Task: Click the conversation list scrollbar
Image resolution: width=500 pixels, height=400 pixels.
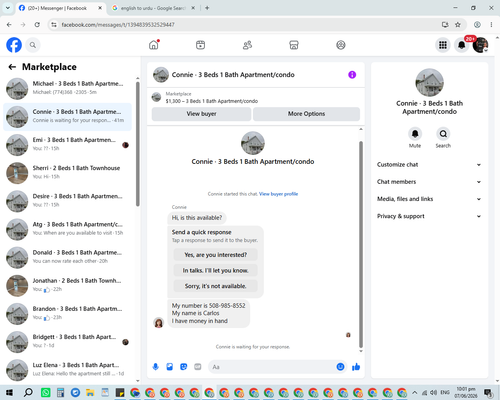Action: coord(138,144)
